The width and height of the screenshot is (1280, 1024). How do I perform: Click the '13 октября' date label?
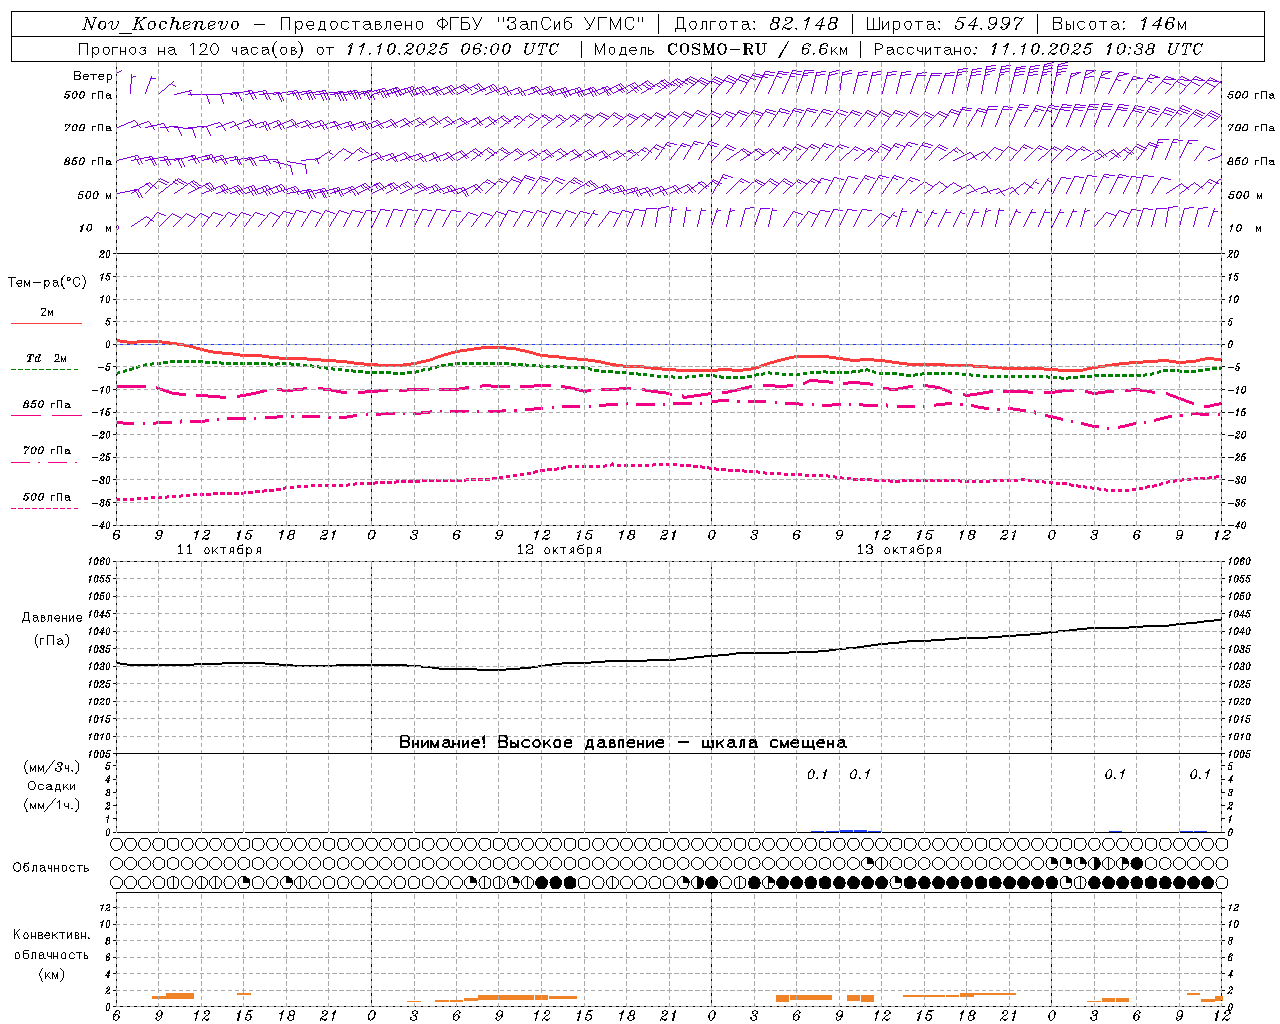[x=899, y=550]
